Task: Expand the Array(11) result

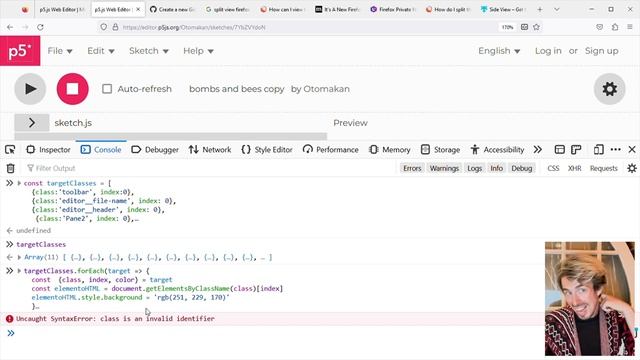Action: pyautogui.click(x=19, y=258)
